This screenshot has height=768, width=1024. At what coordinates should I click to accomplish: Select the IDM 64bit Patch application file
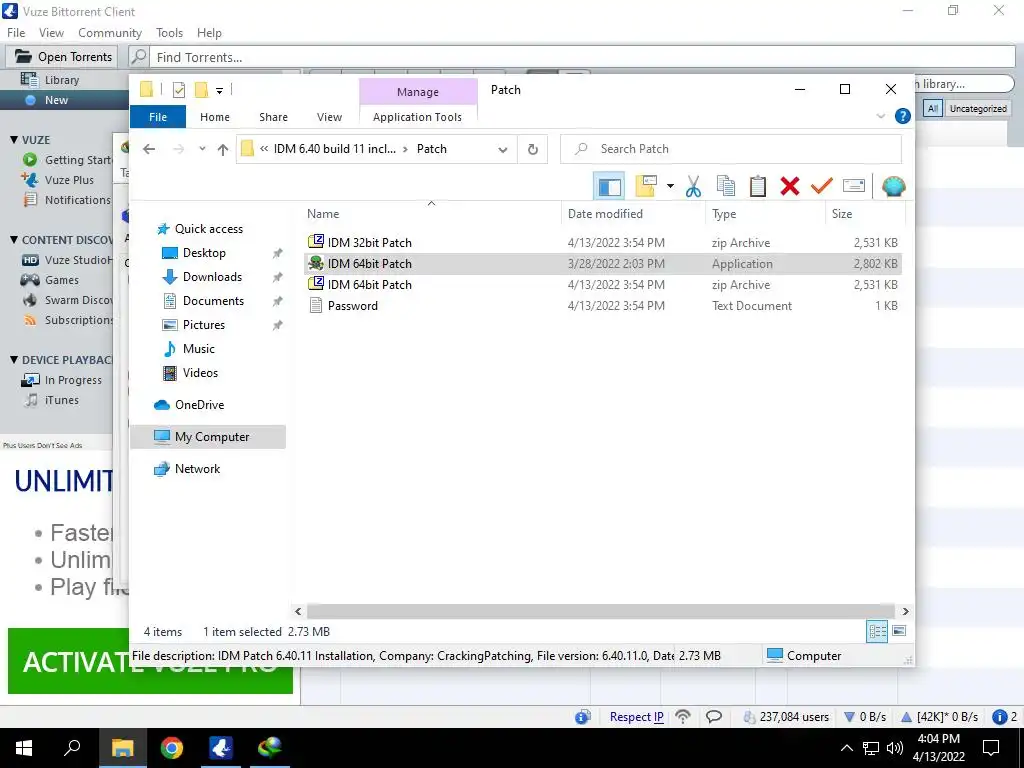coord(603,263)
